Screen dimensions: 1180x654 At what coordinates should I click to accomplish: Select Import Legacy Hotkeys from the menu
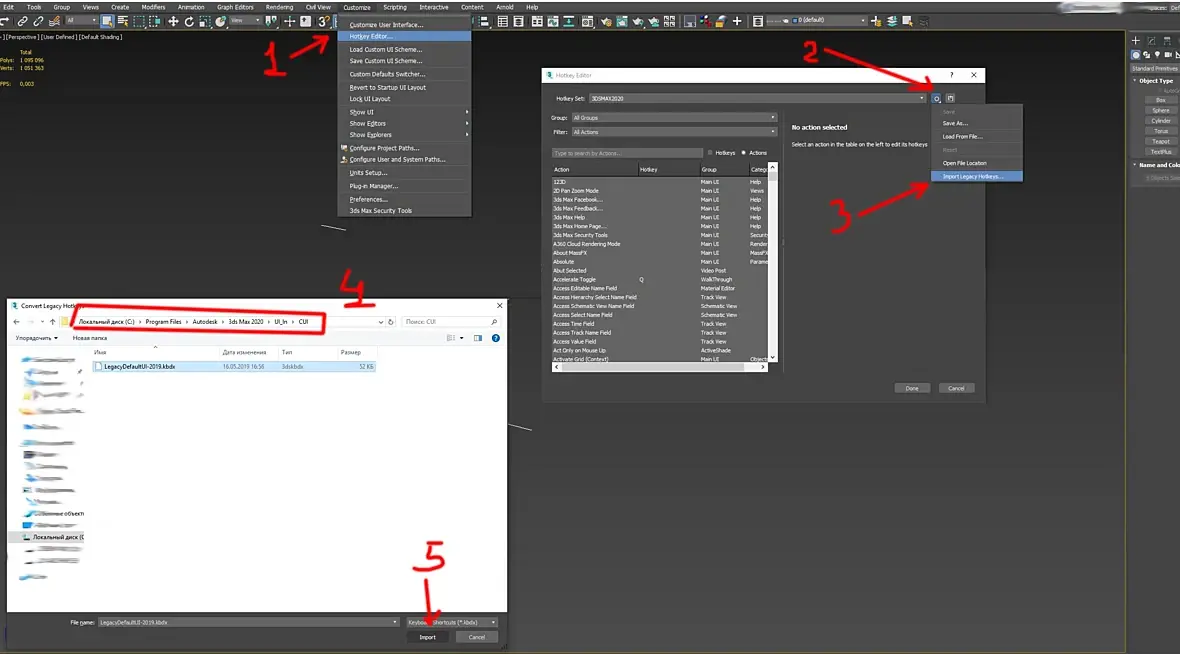pos(977,177)
